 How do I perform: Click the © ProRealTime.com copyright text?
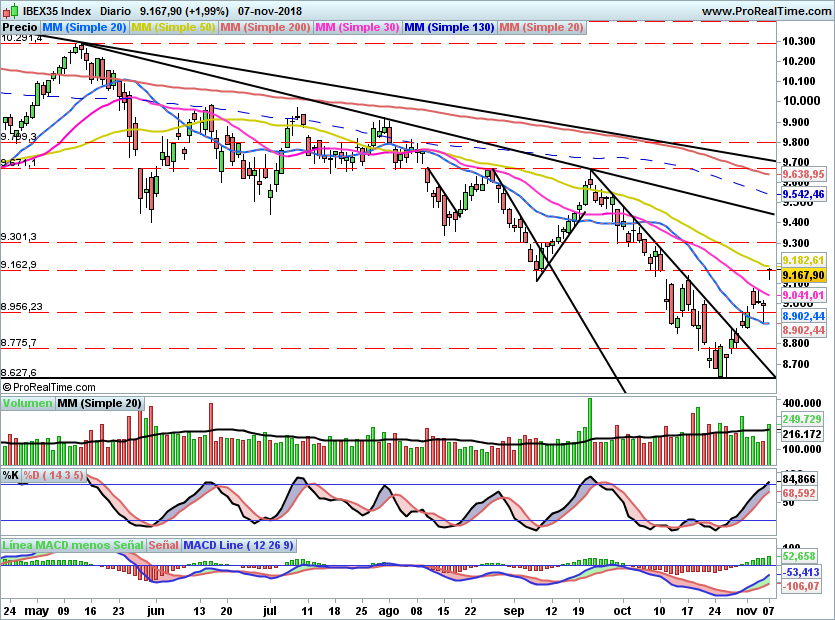(49, 387)
